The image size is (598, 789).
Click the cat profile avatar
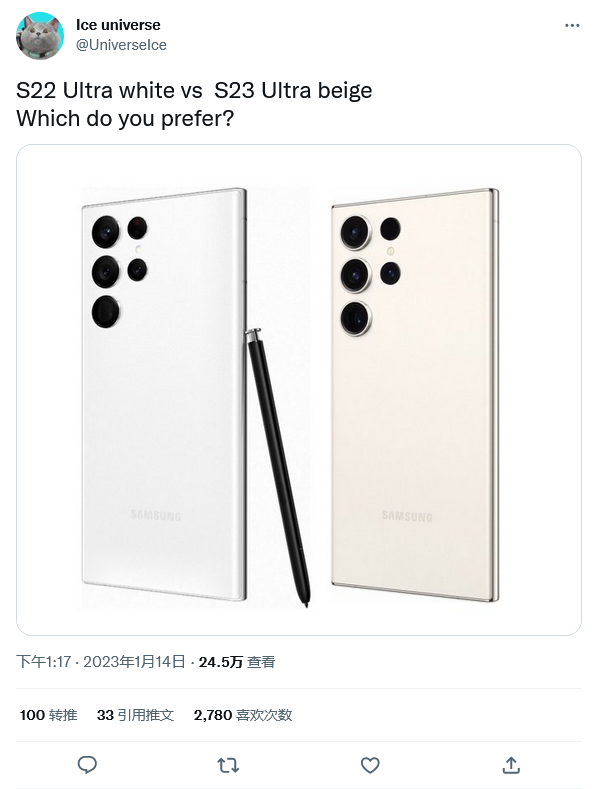click(40, 36)
